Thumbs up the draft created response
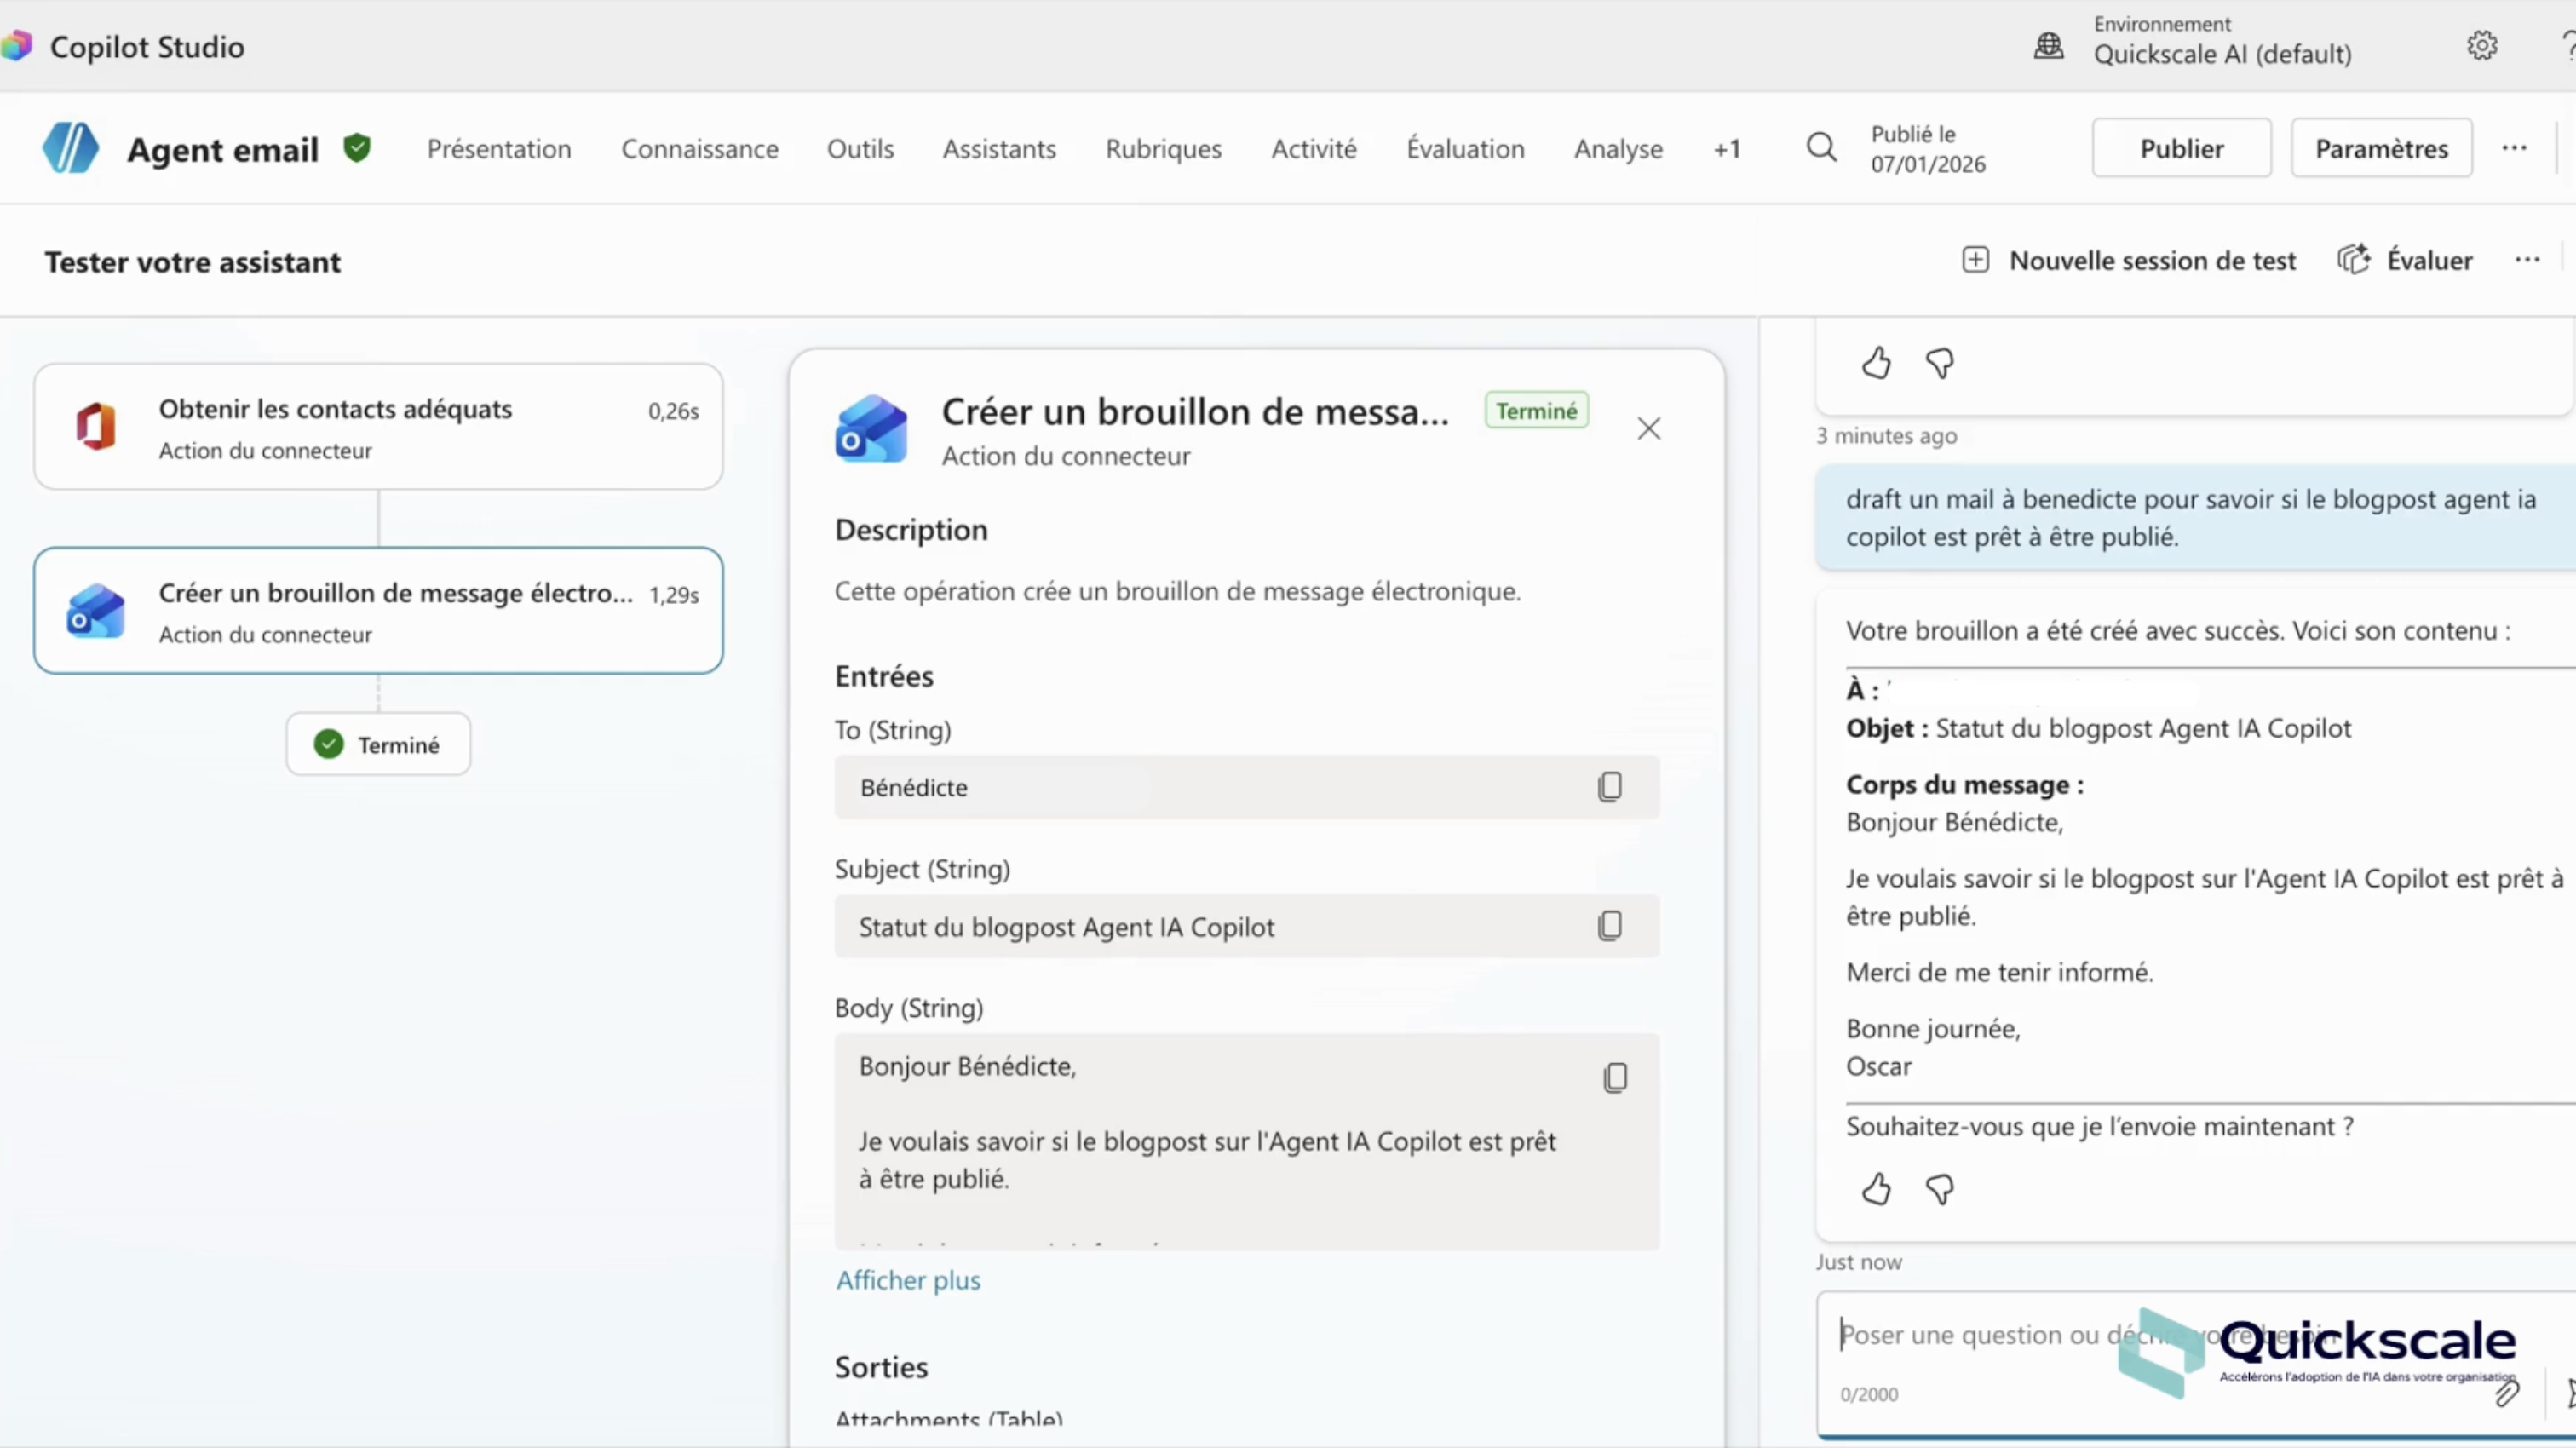The width and height of the screenshot is (2576, 1448). [x=1876, y=1189]
